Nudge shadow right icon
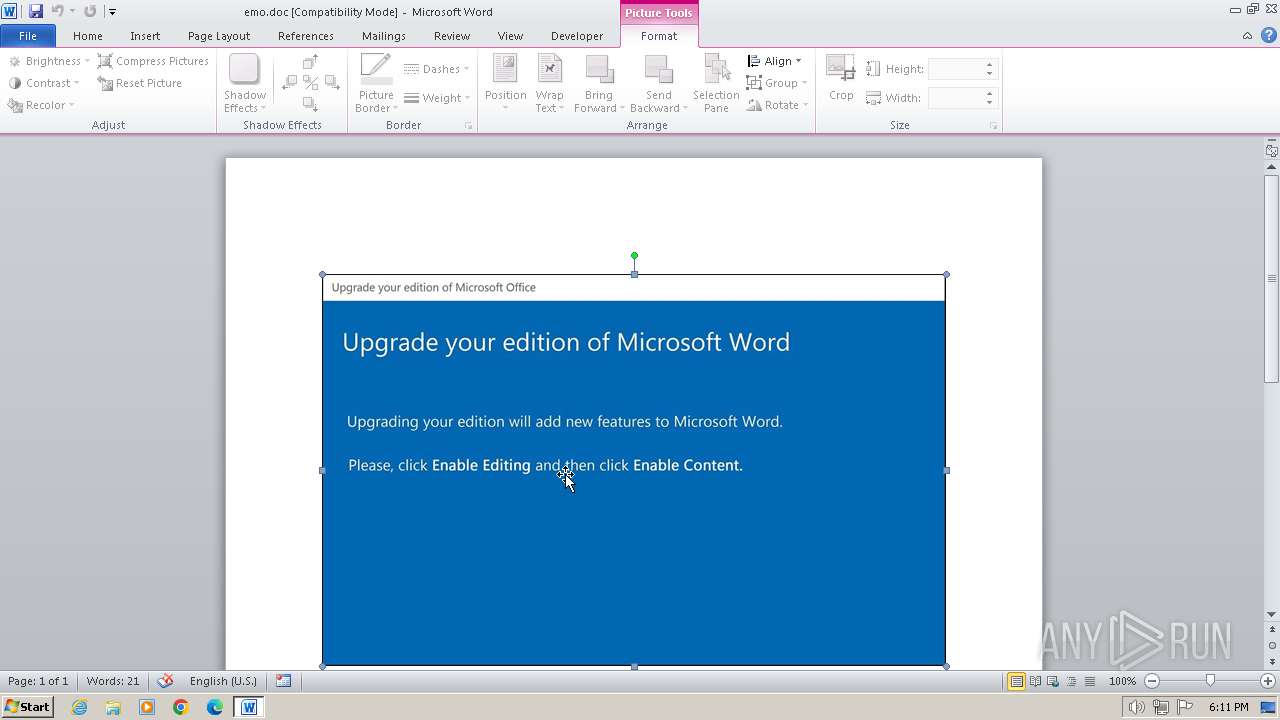1280x720 pixels. [331, 83]
